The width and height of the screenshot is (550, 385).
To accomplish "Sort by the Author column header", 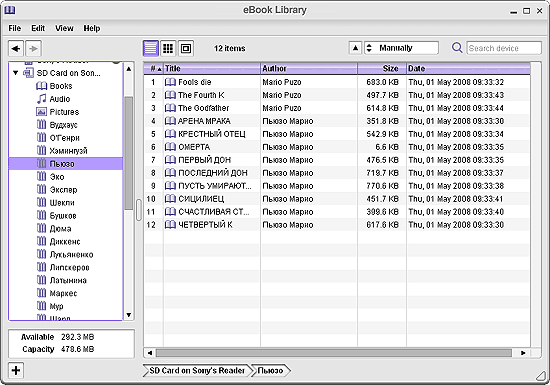I will tap(309, 68).
